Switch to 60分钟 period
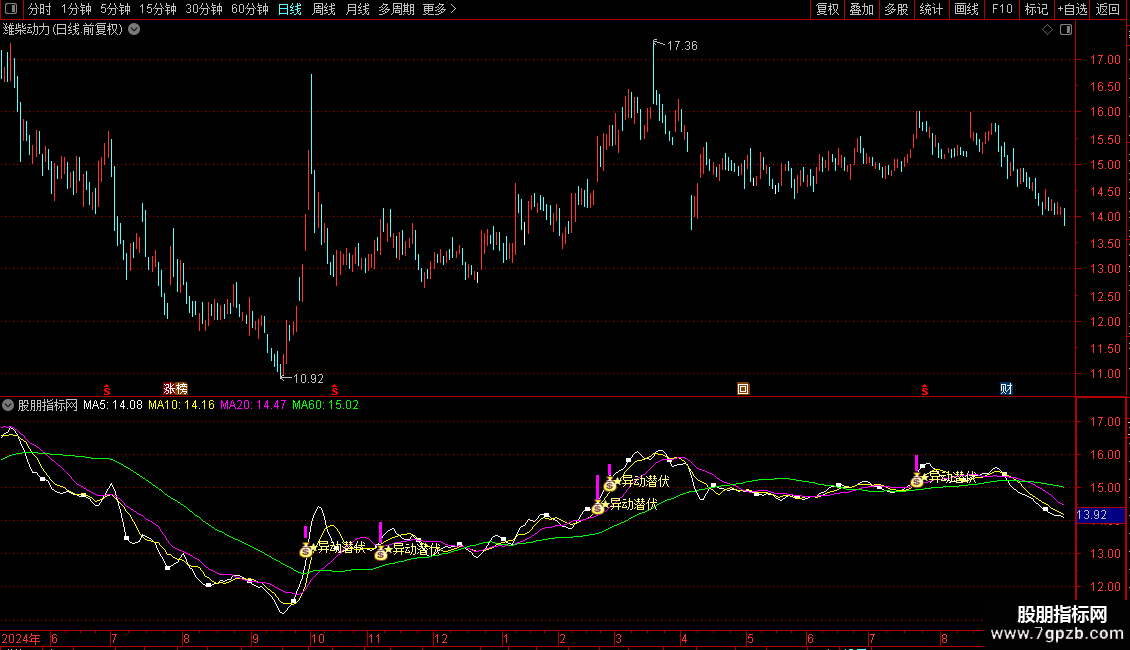This screenshot has width=1130, height=650. pos(250,9)
